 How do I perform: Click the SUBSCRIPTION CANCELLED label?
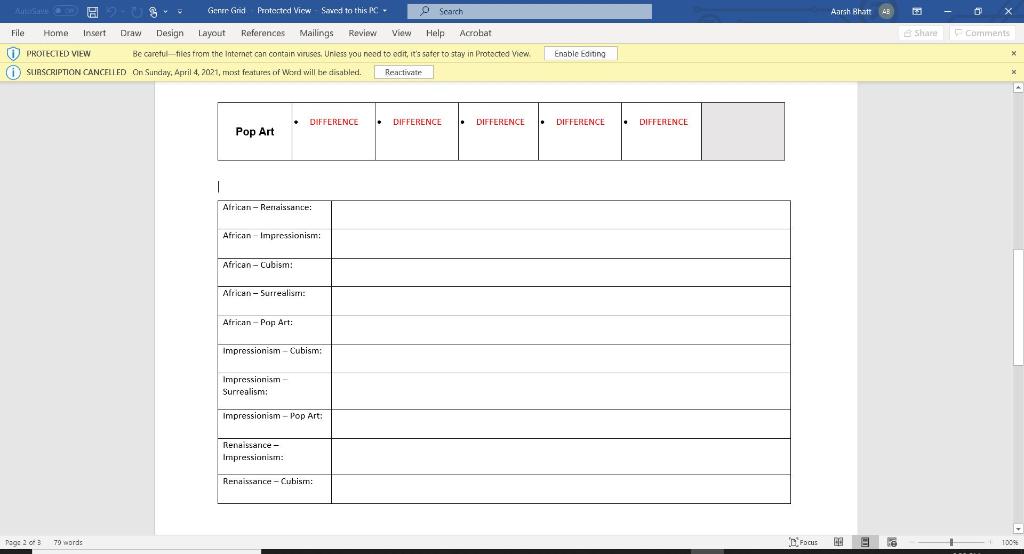click(x=76, y=72)
